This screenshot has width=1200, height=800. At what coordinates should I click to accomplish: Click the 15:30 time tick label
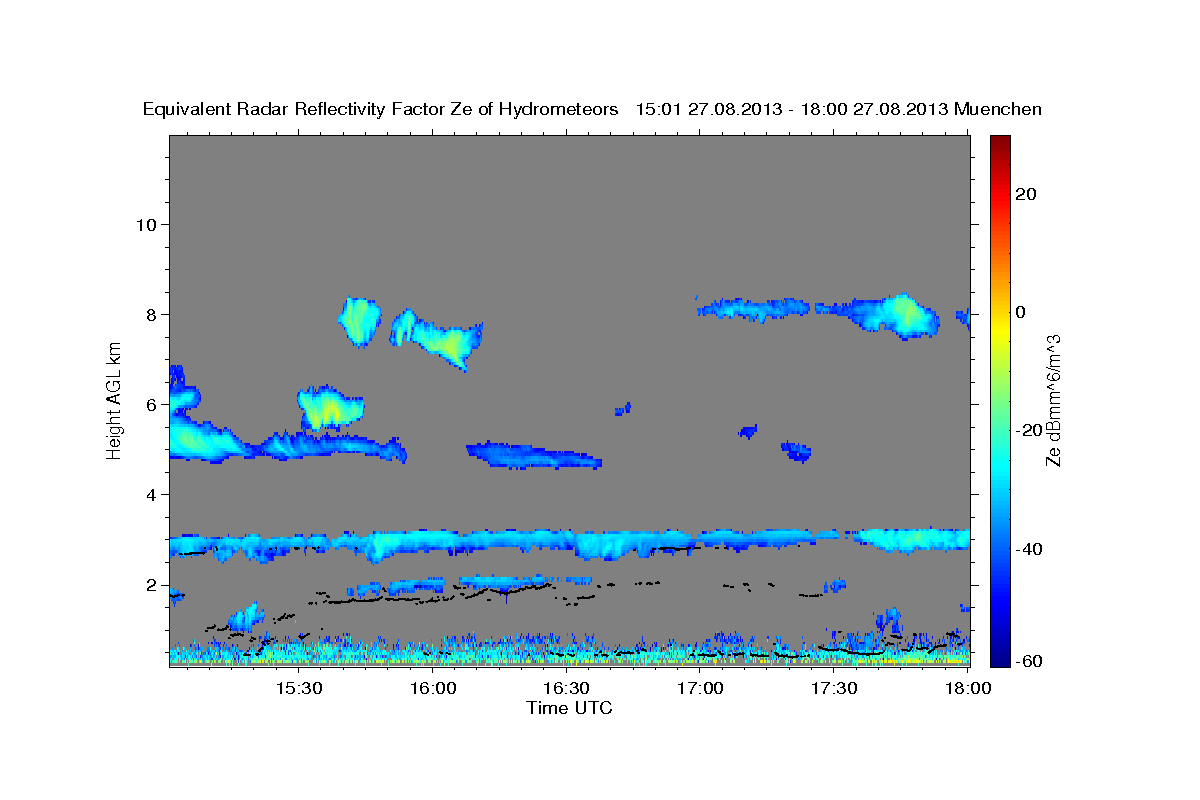click(x=298, y=689)
